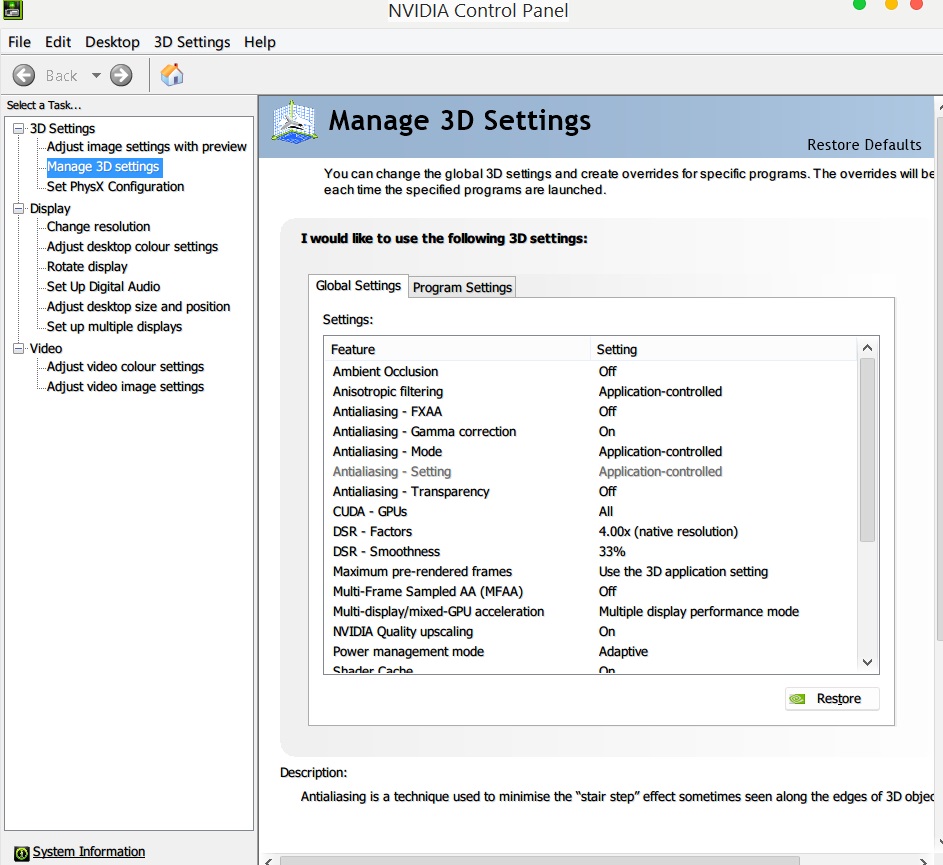The width and height of the screenshot is (943, 865).
Task: Select NVIDIA Quality upscaling row
Action: (x=592, y=632)
